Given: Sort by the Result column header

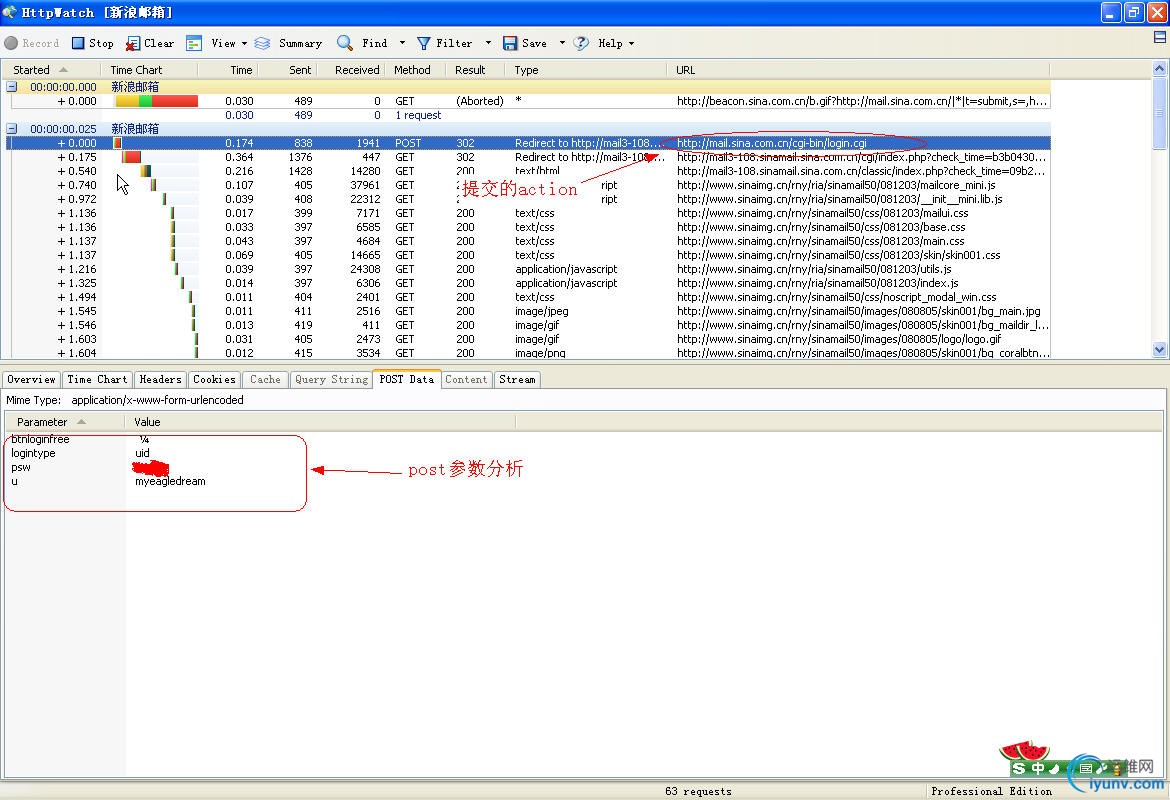Looking at the screenshot, I should point(475,69).
